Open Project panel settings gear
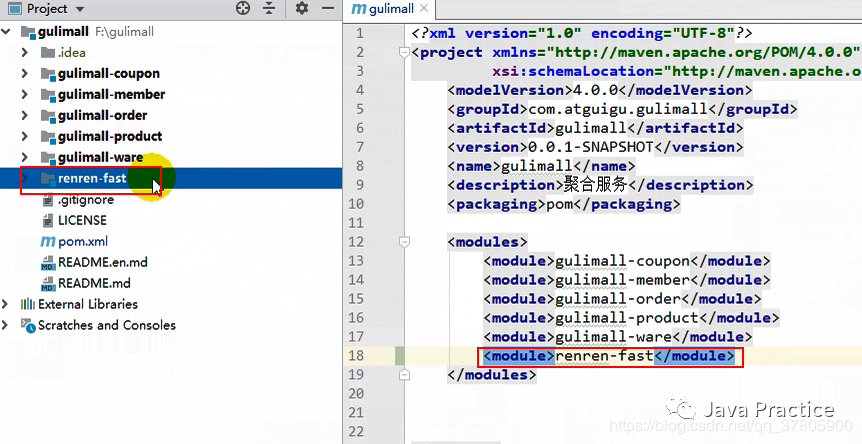Viewport: 862px width, 444px height. tap(302, 8)
